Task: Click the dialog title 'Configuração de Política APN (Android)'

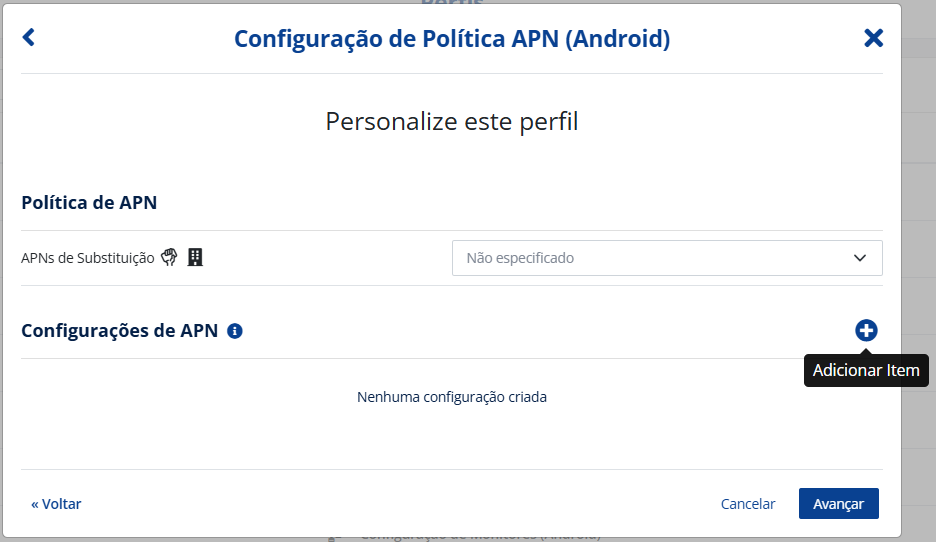Action: pos(452,39)
